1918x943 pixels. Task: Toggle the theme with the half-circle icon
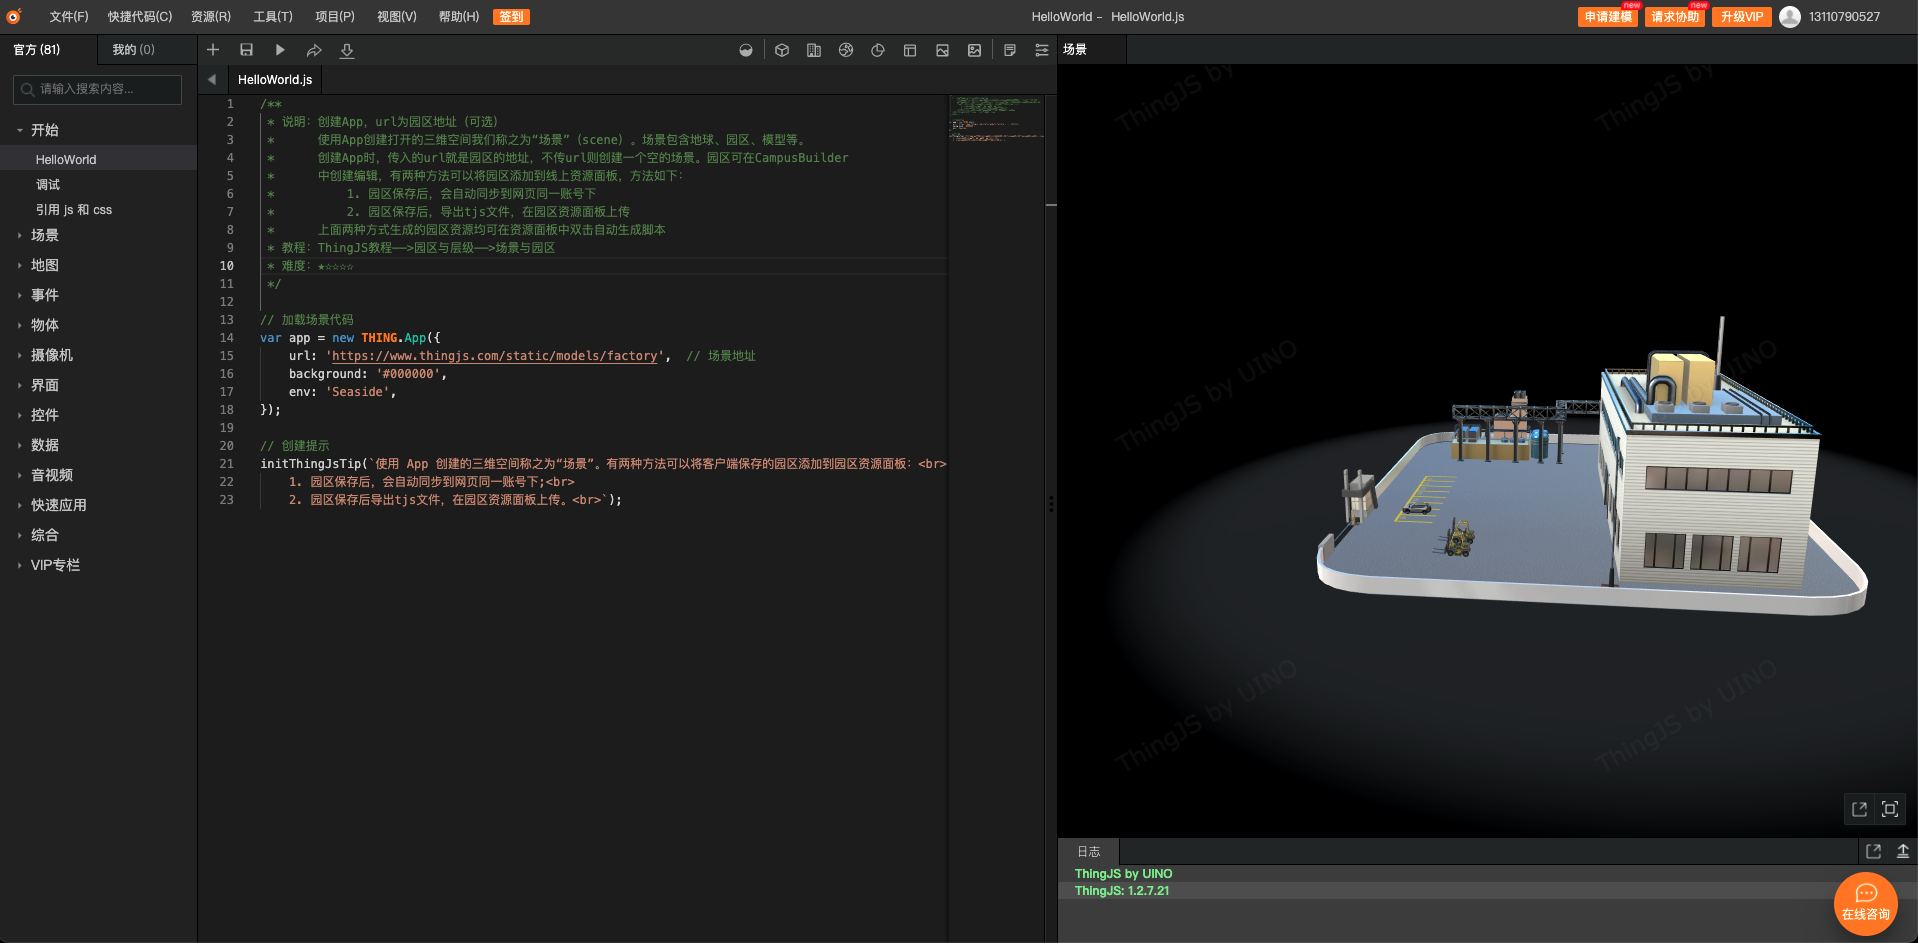[745, 49]
